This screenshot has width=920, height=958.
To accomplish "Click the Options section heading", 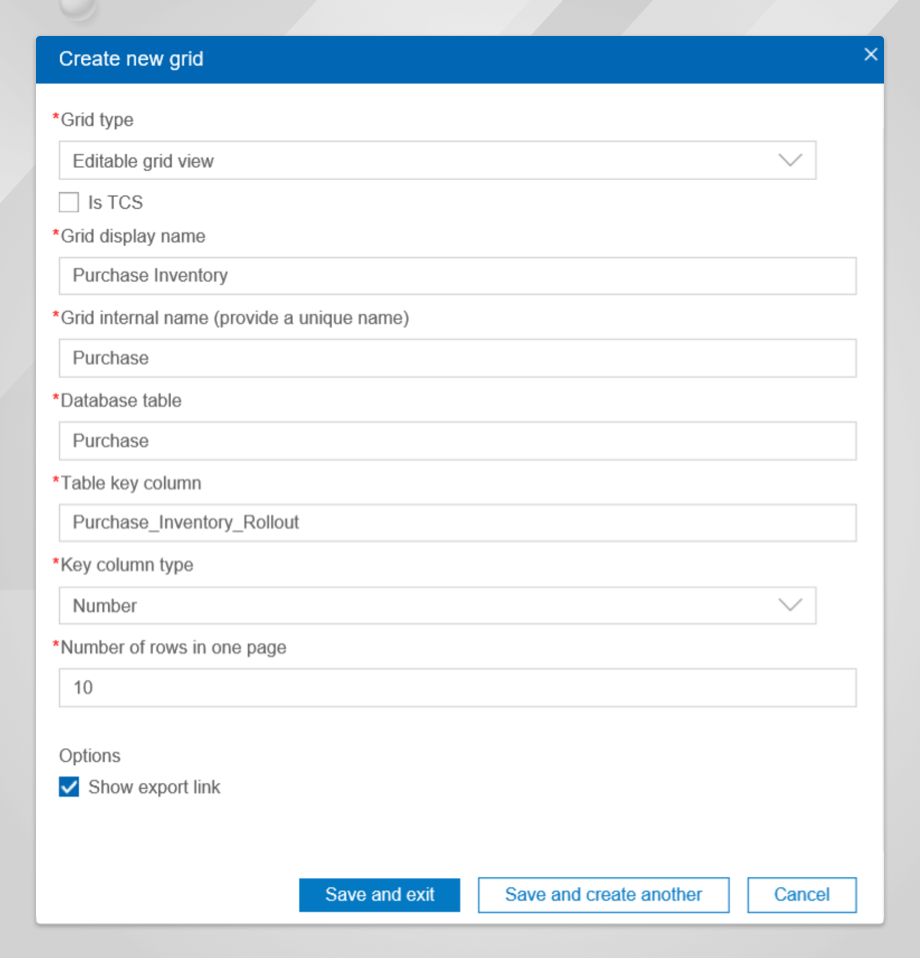I will pyautogui.click(x=90, y=756).
